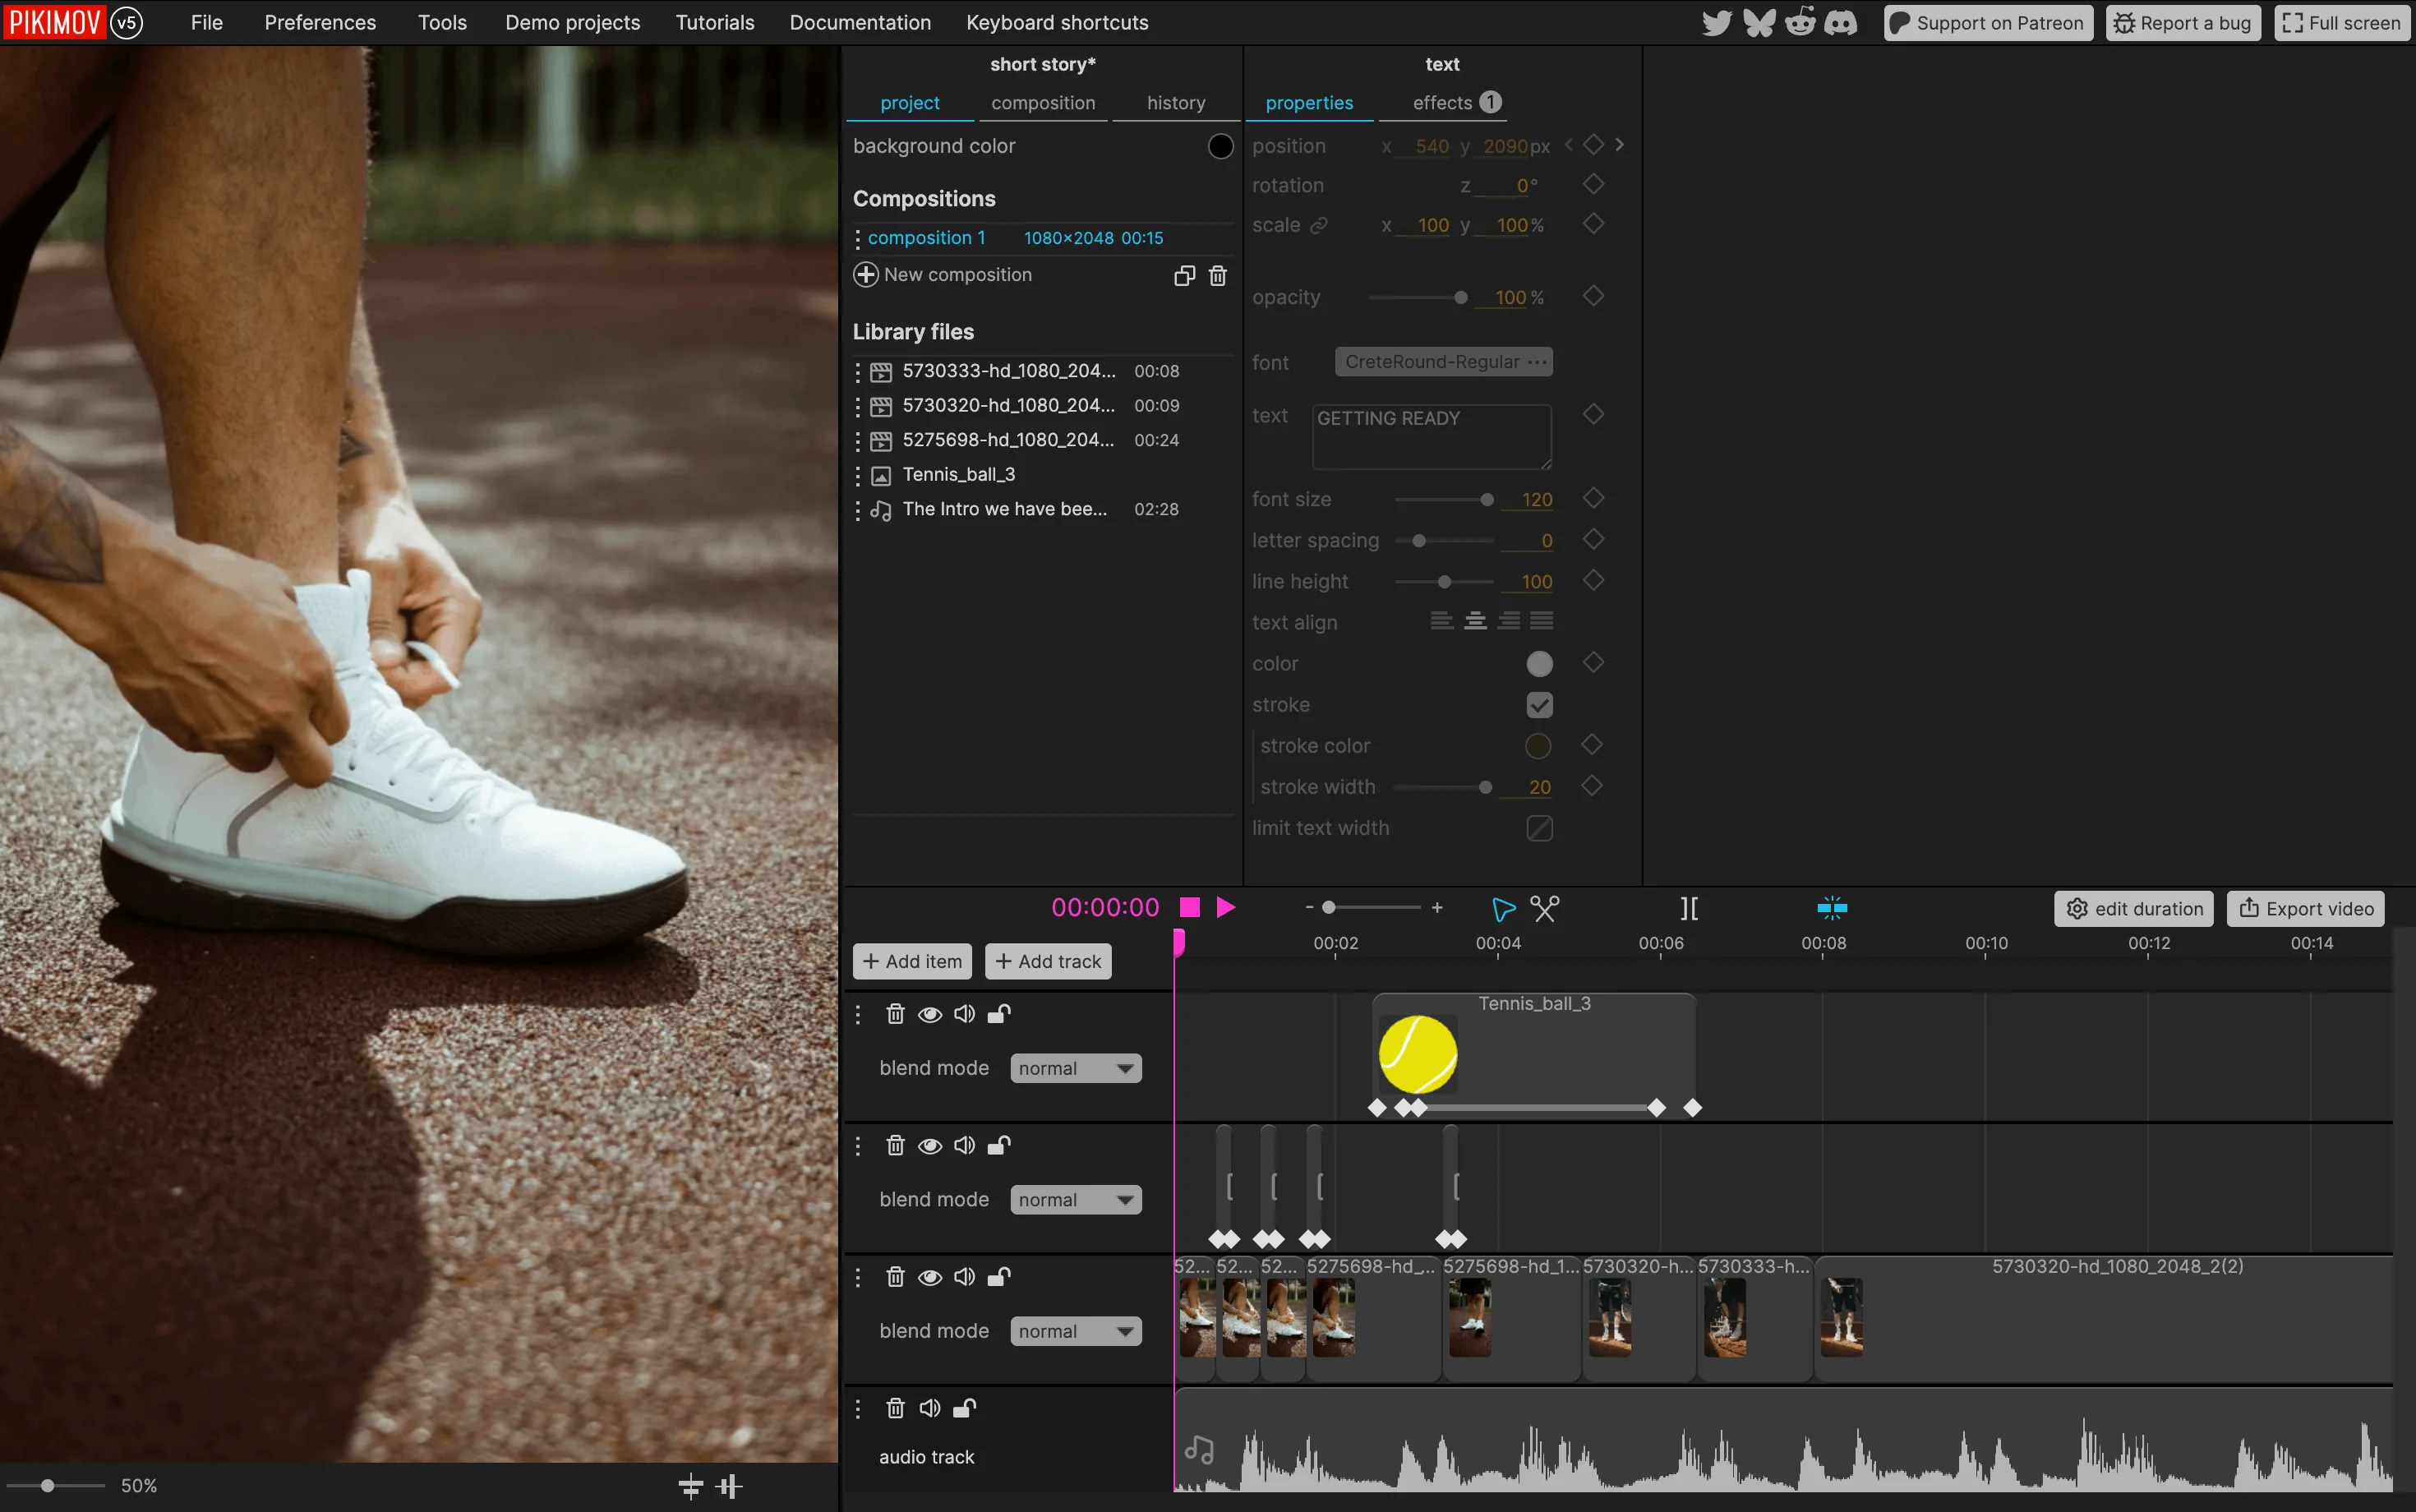This screenshot has height=1512, width=2416.
Task: Uncheck the stroke checkbox
Action: [1539, 705]
